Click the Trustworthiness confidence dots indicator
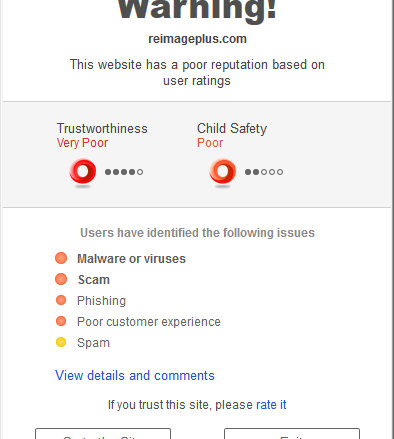This screenshot has width=394, height=439. (x=124, y=172)
